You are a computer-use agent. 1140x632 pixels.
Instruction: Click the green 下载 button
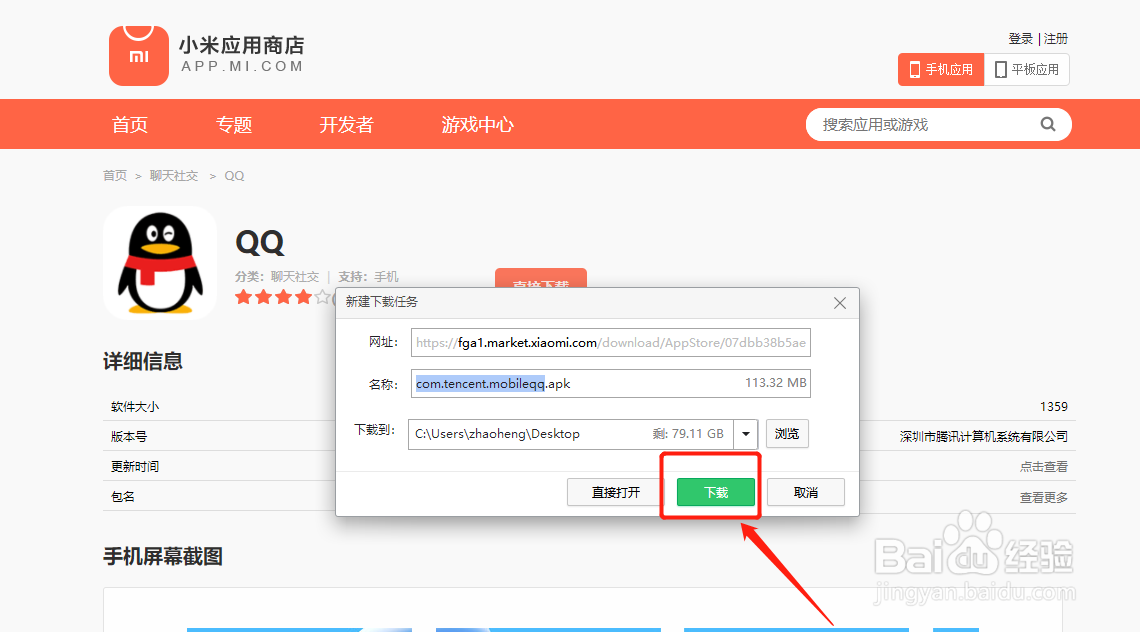click(x=715, y=492)
